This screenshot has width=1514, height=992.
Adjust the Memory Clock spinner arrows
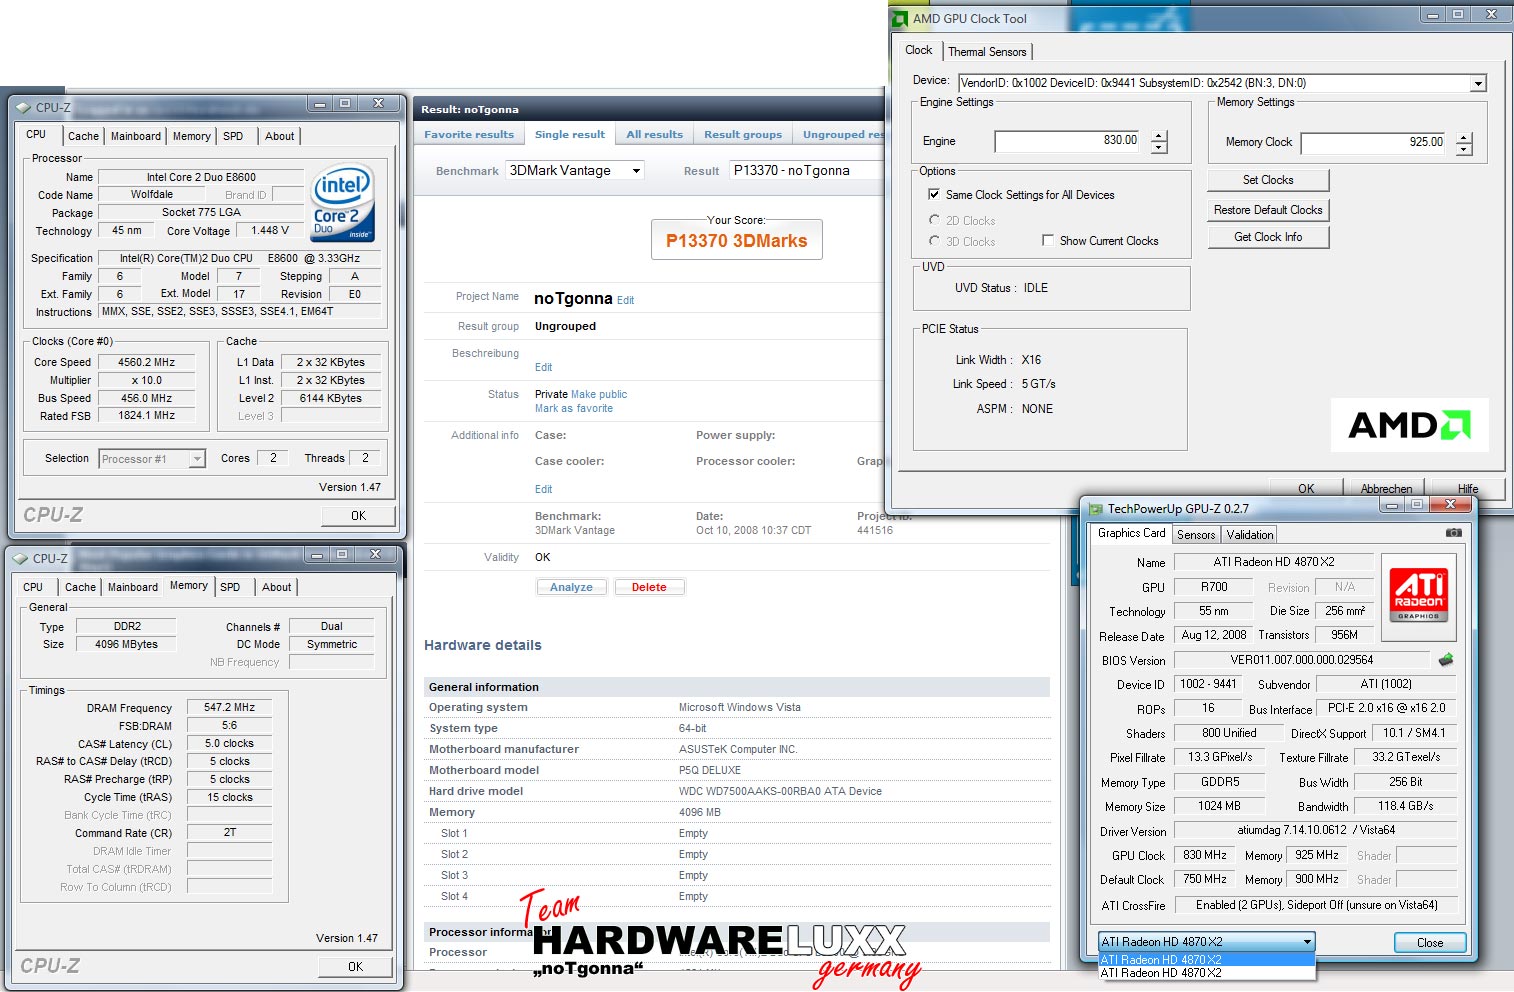[1464, 144]
